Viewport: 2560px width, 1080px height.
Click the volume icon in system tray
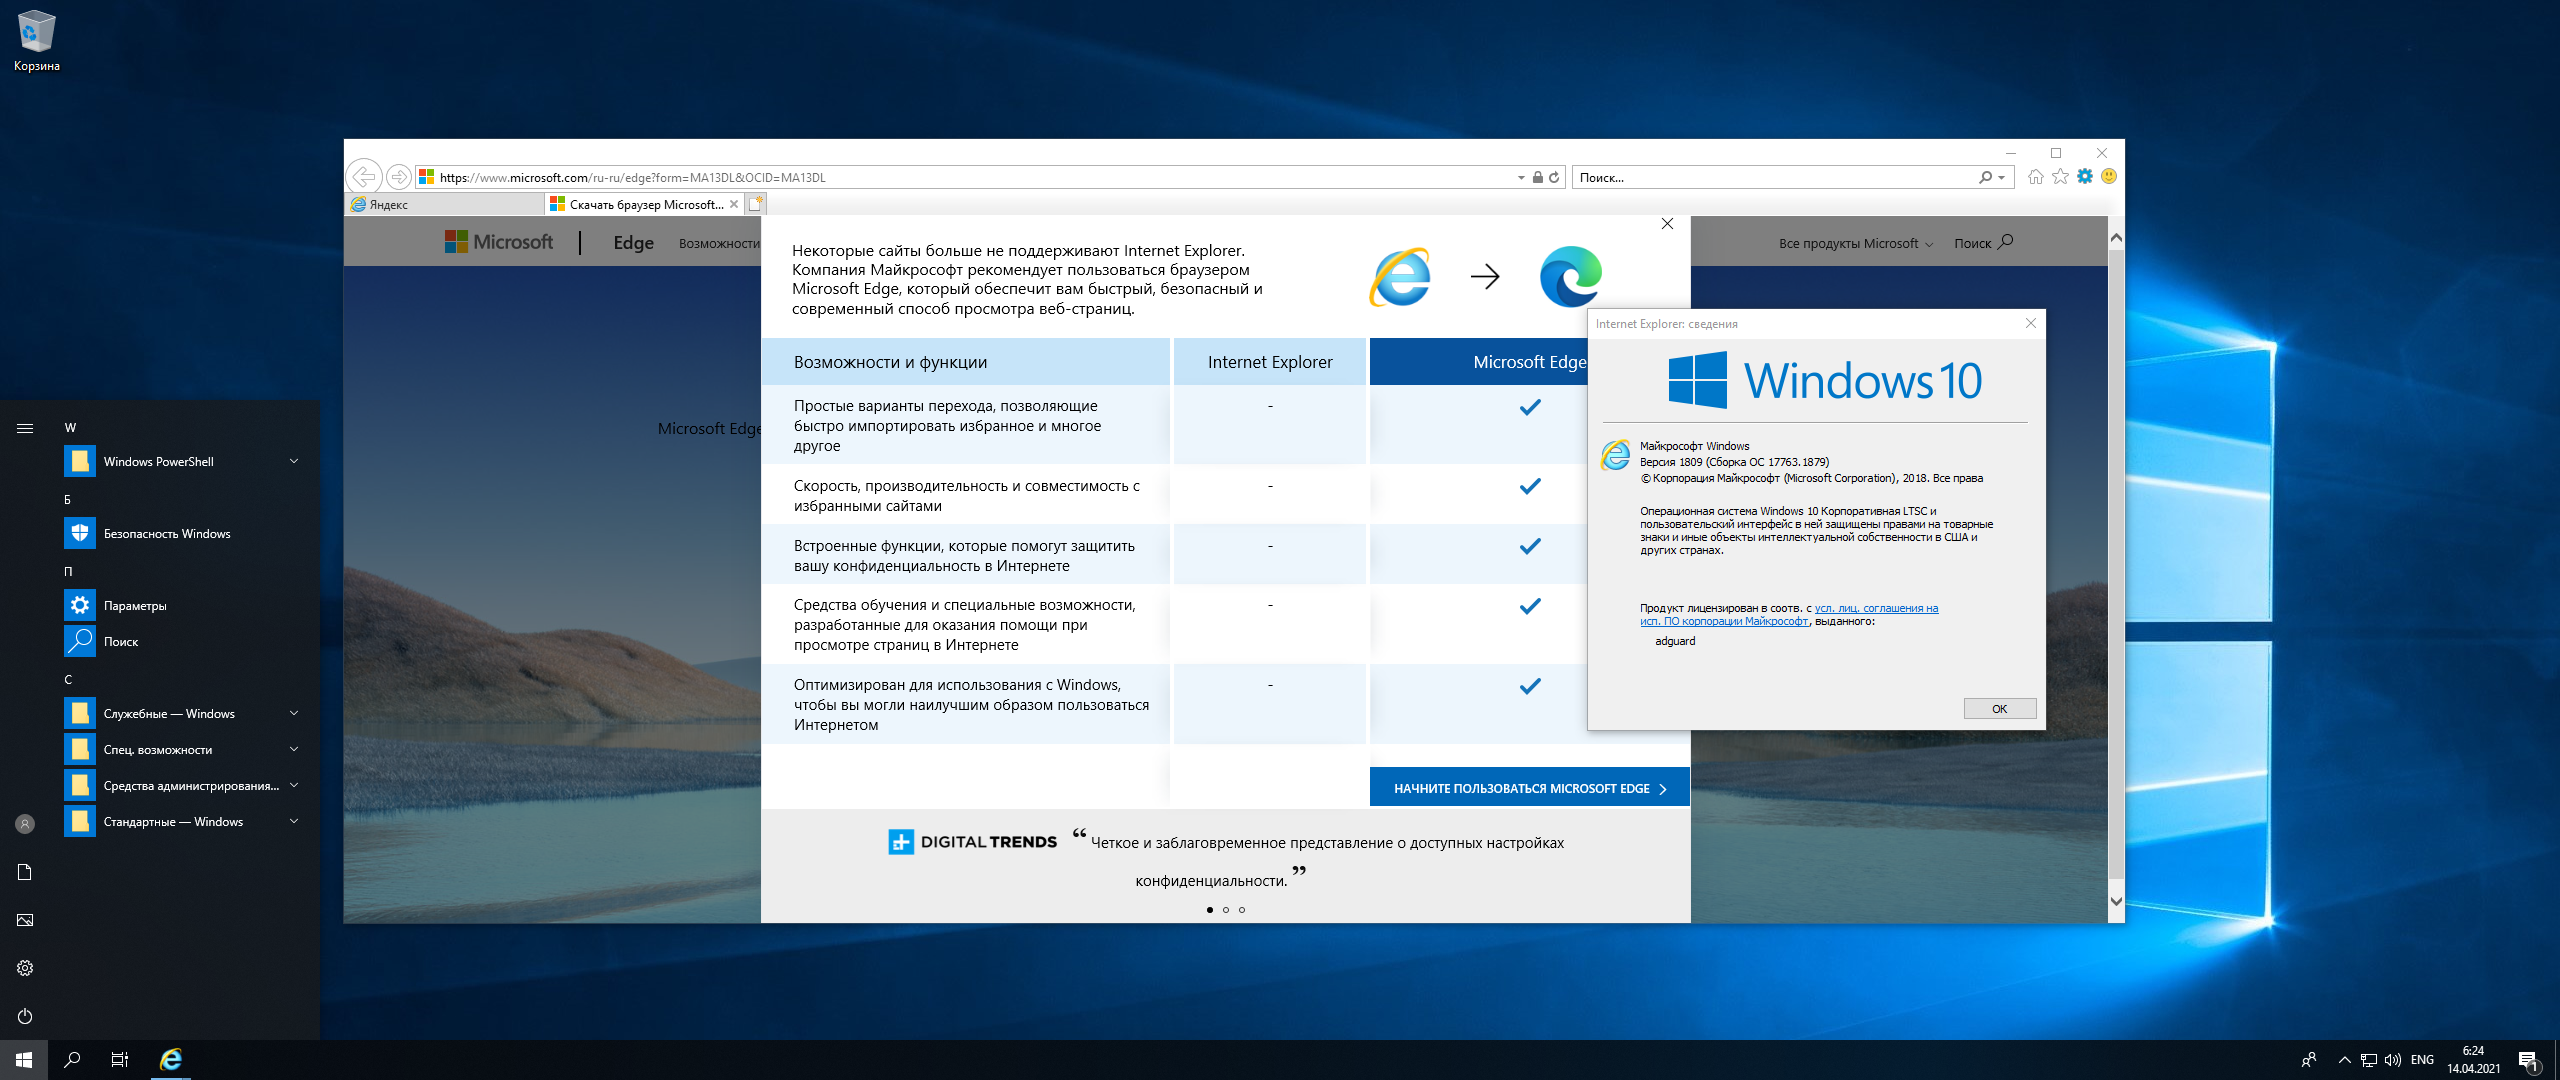click(2393, 1060)
